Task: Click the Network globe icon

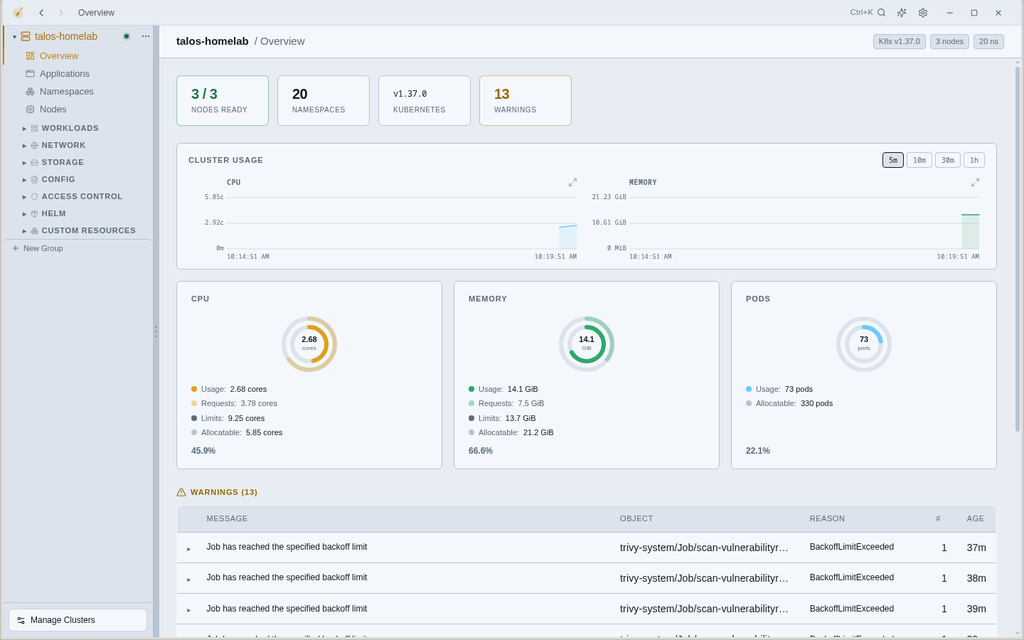Action: coord(35,145)
